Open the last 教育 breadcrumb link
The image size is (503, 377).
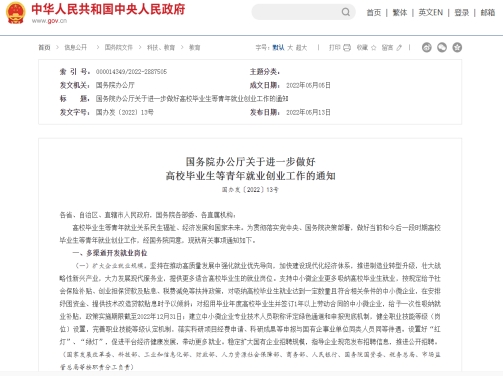pyautogui.click(x=195, y=48)
